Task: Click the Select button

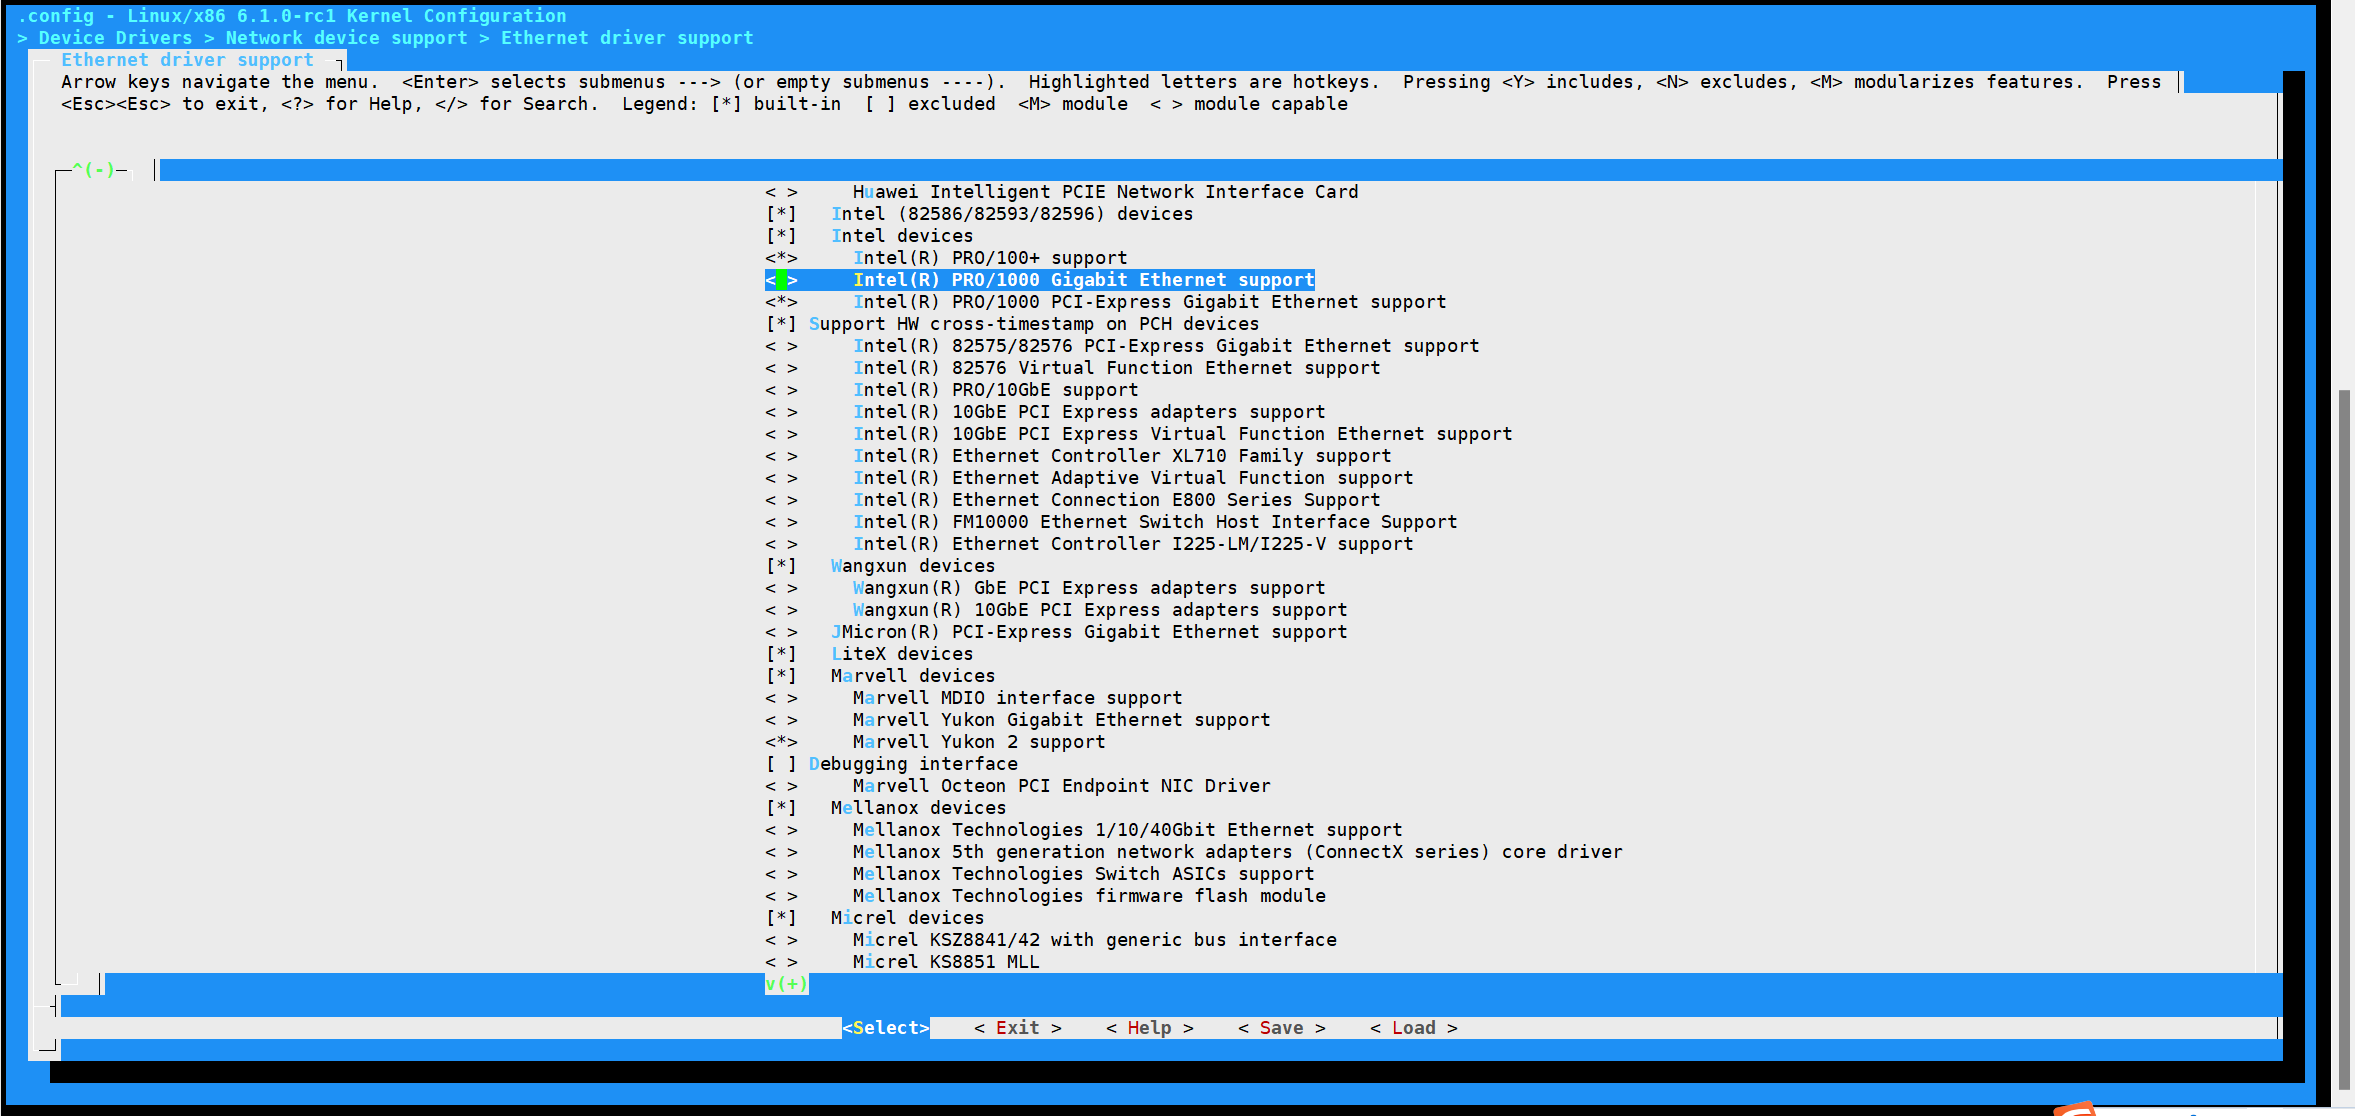Action: (x=886, y=1028)
